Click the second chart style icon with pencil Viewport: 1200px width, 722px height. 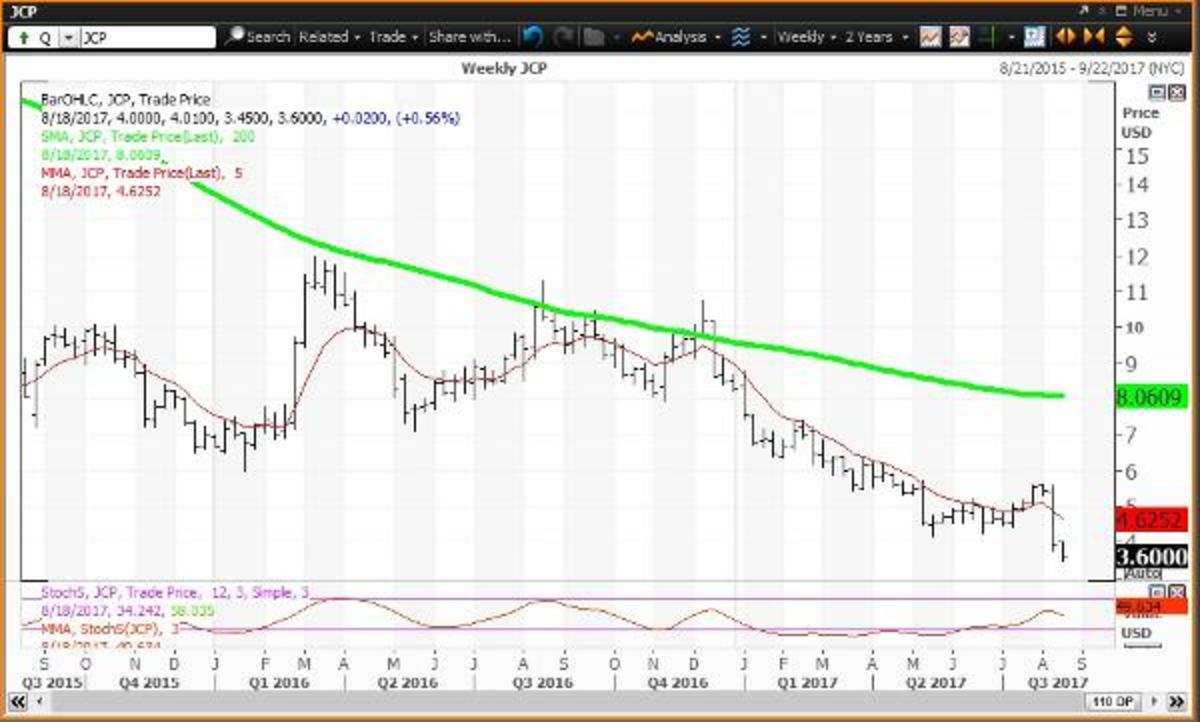[960, 37]
